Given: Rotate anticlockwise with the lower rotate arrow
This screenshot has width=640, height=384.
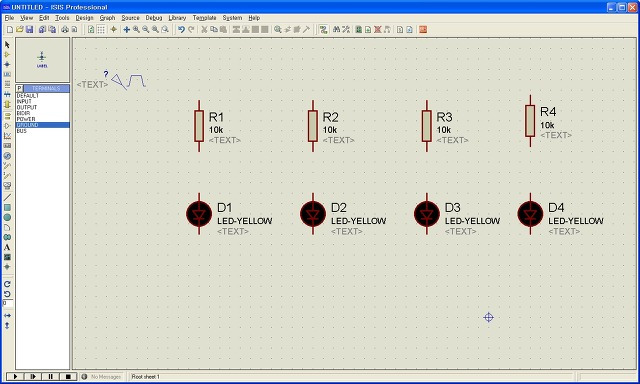Looking at the screenshot, I should coord(7,294).
